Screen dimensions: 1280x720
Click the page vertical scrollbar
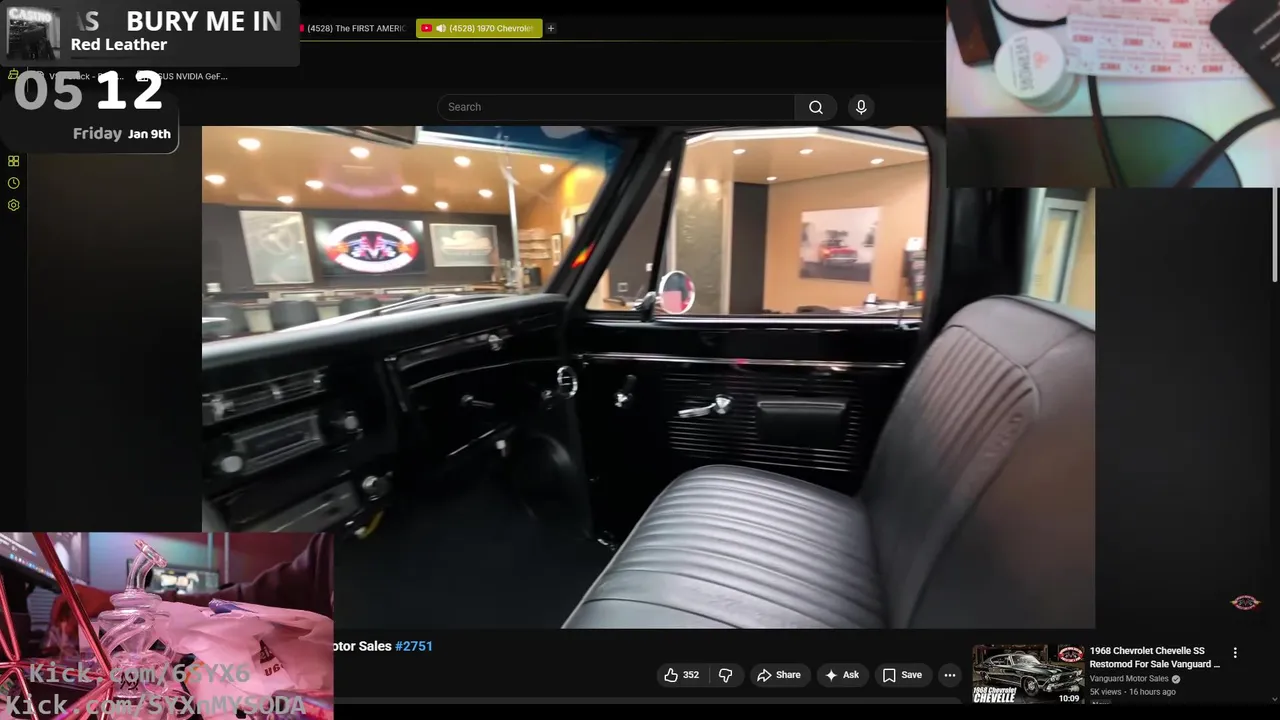pos(1275,235)
